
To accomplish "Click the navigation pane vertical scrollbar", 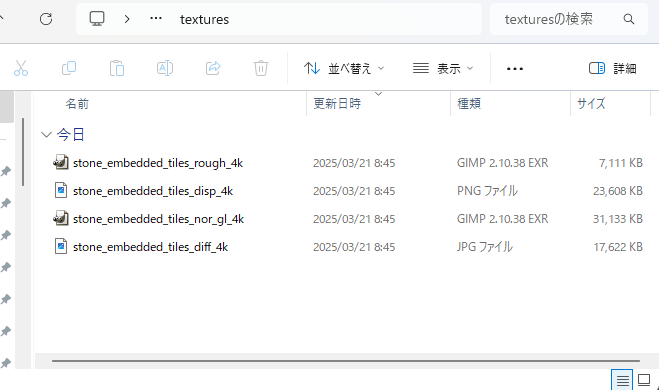I will pyautogui.click(x=23, y=152).
